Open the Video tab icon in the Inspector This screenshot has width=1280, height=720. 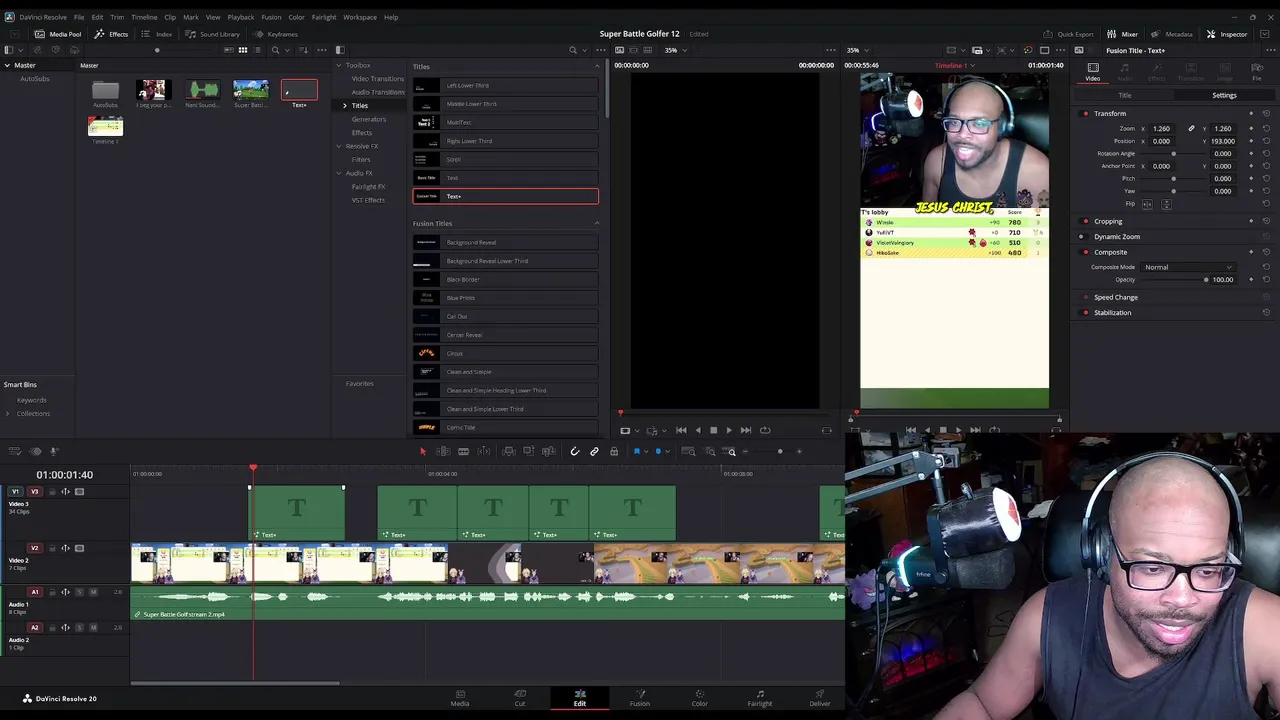pos(1093,70)
